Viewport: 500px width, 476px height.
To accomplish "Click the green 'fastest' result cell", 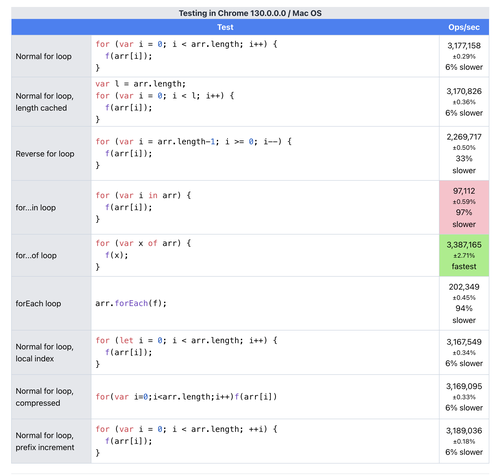I will (464, 255).
